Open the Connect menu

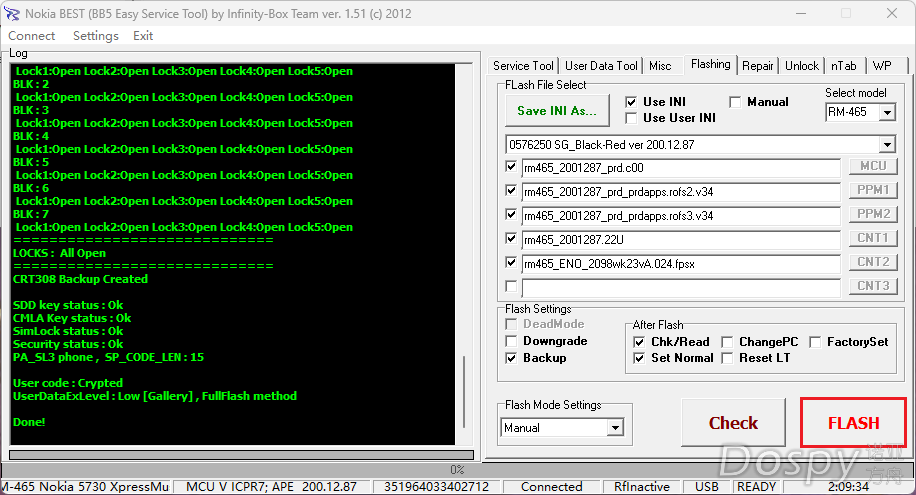32,36
